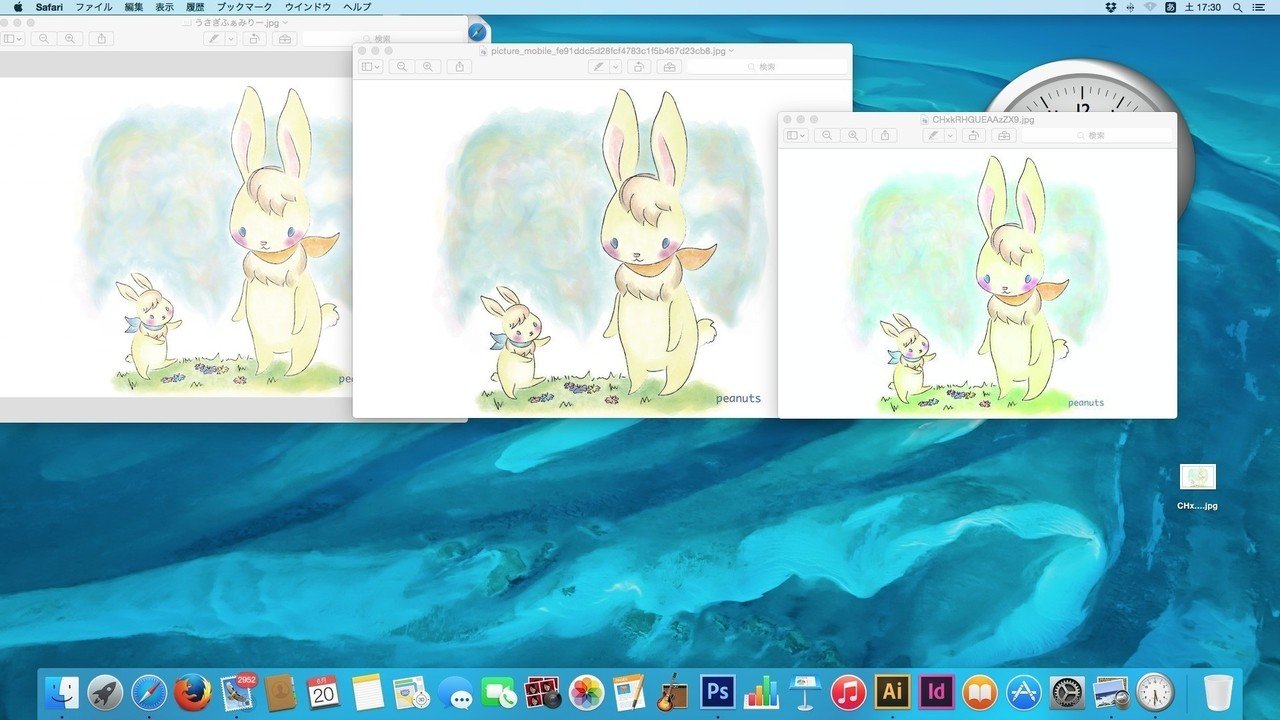
Task: Zoom out in the うさぎふぁみりー.jpg window
Action: pyautogui.click(x=43, y=39)
